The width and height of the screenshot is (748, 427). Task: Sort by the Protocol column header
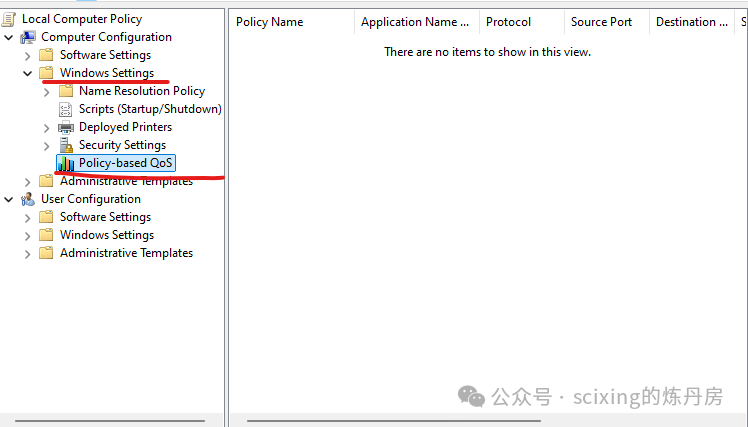pos(522,22)
